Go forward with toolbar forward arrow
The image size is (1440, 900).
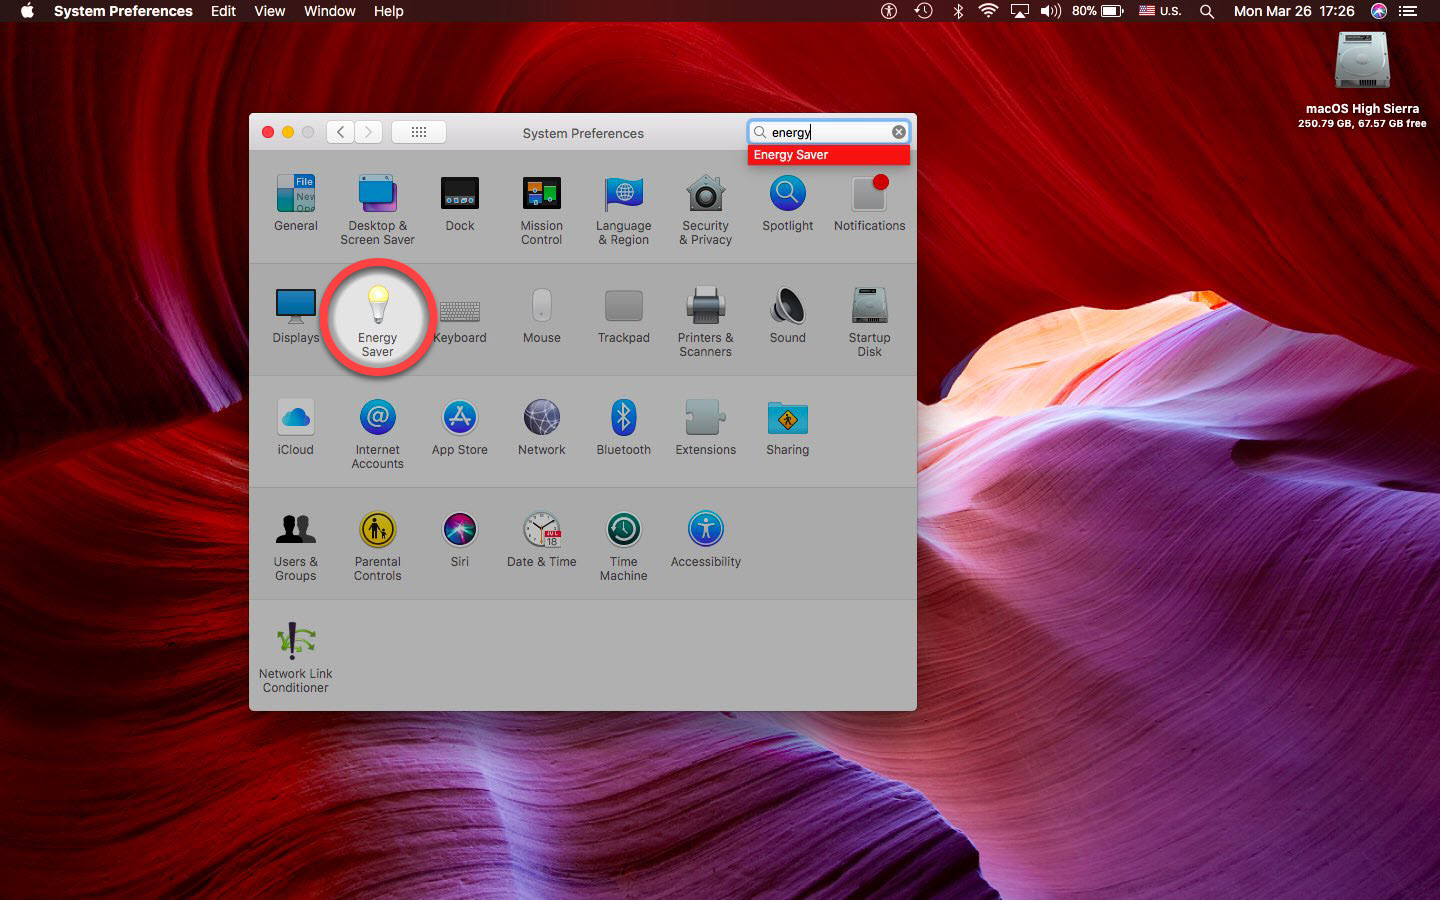[x=369, y=132]
